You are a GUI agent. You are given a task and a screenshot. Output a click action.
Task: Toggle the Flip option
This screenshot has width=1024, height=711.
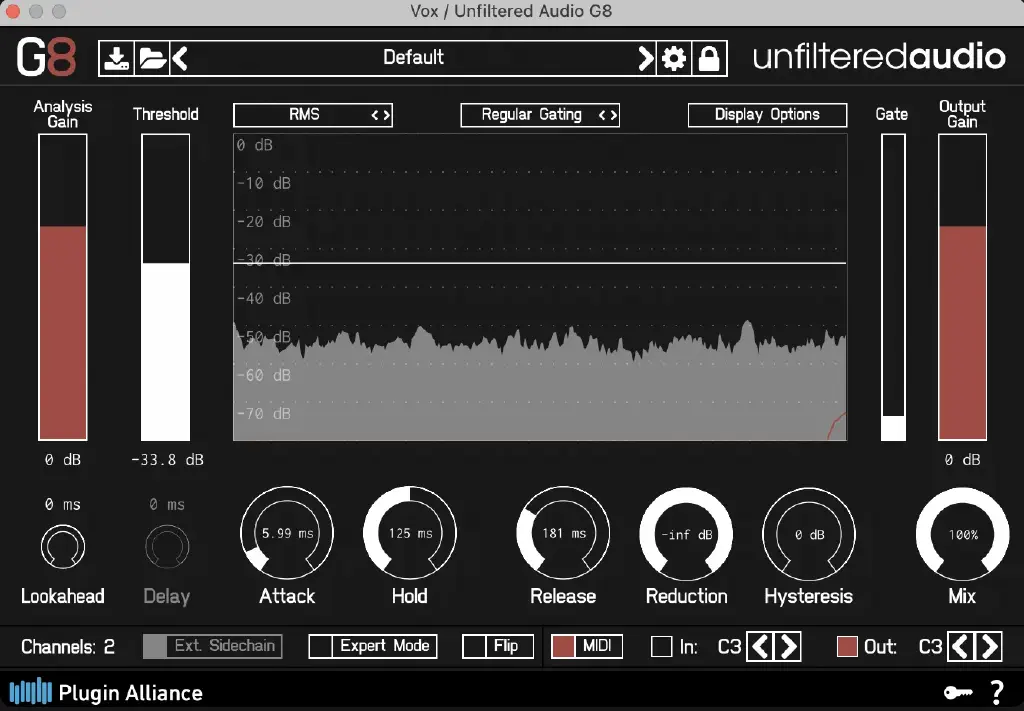tap(497, 646)
